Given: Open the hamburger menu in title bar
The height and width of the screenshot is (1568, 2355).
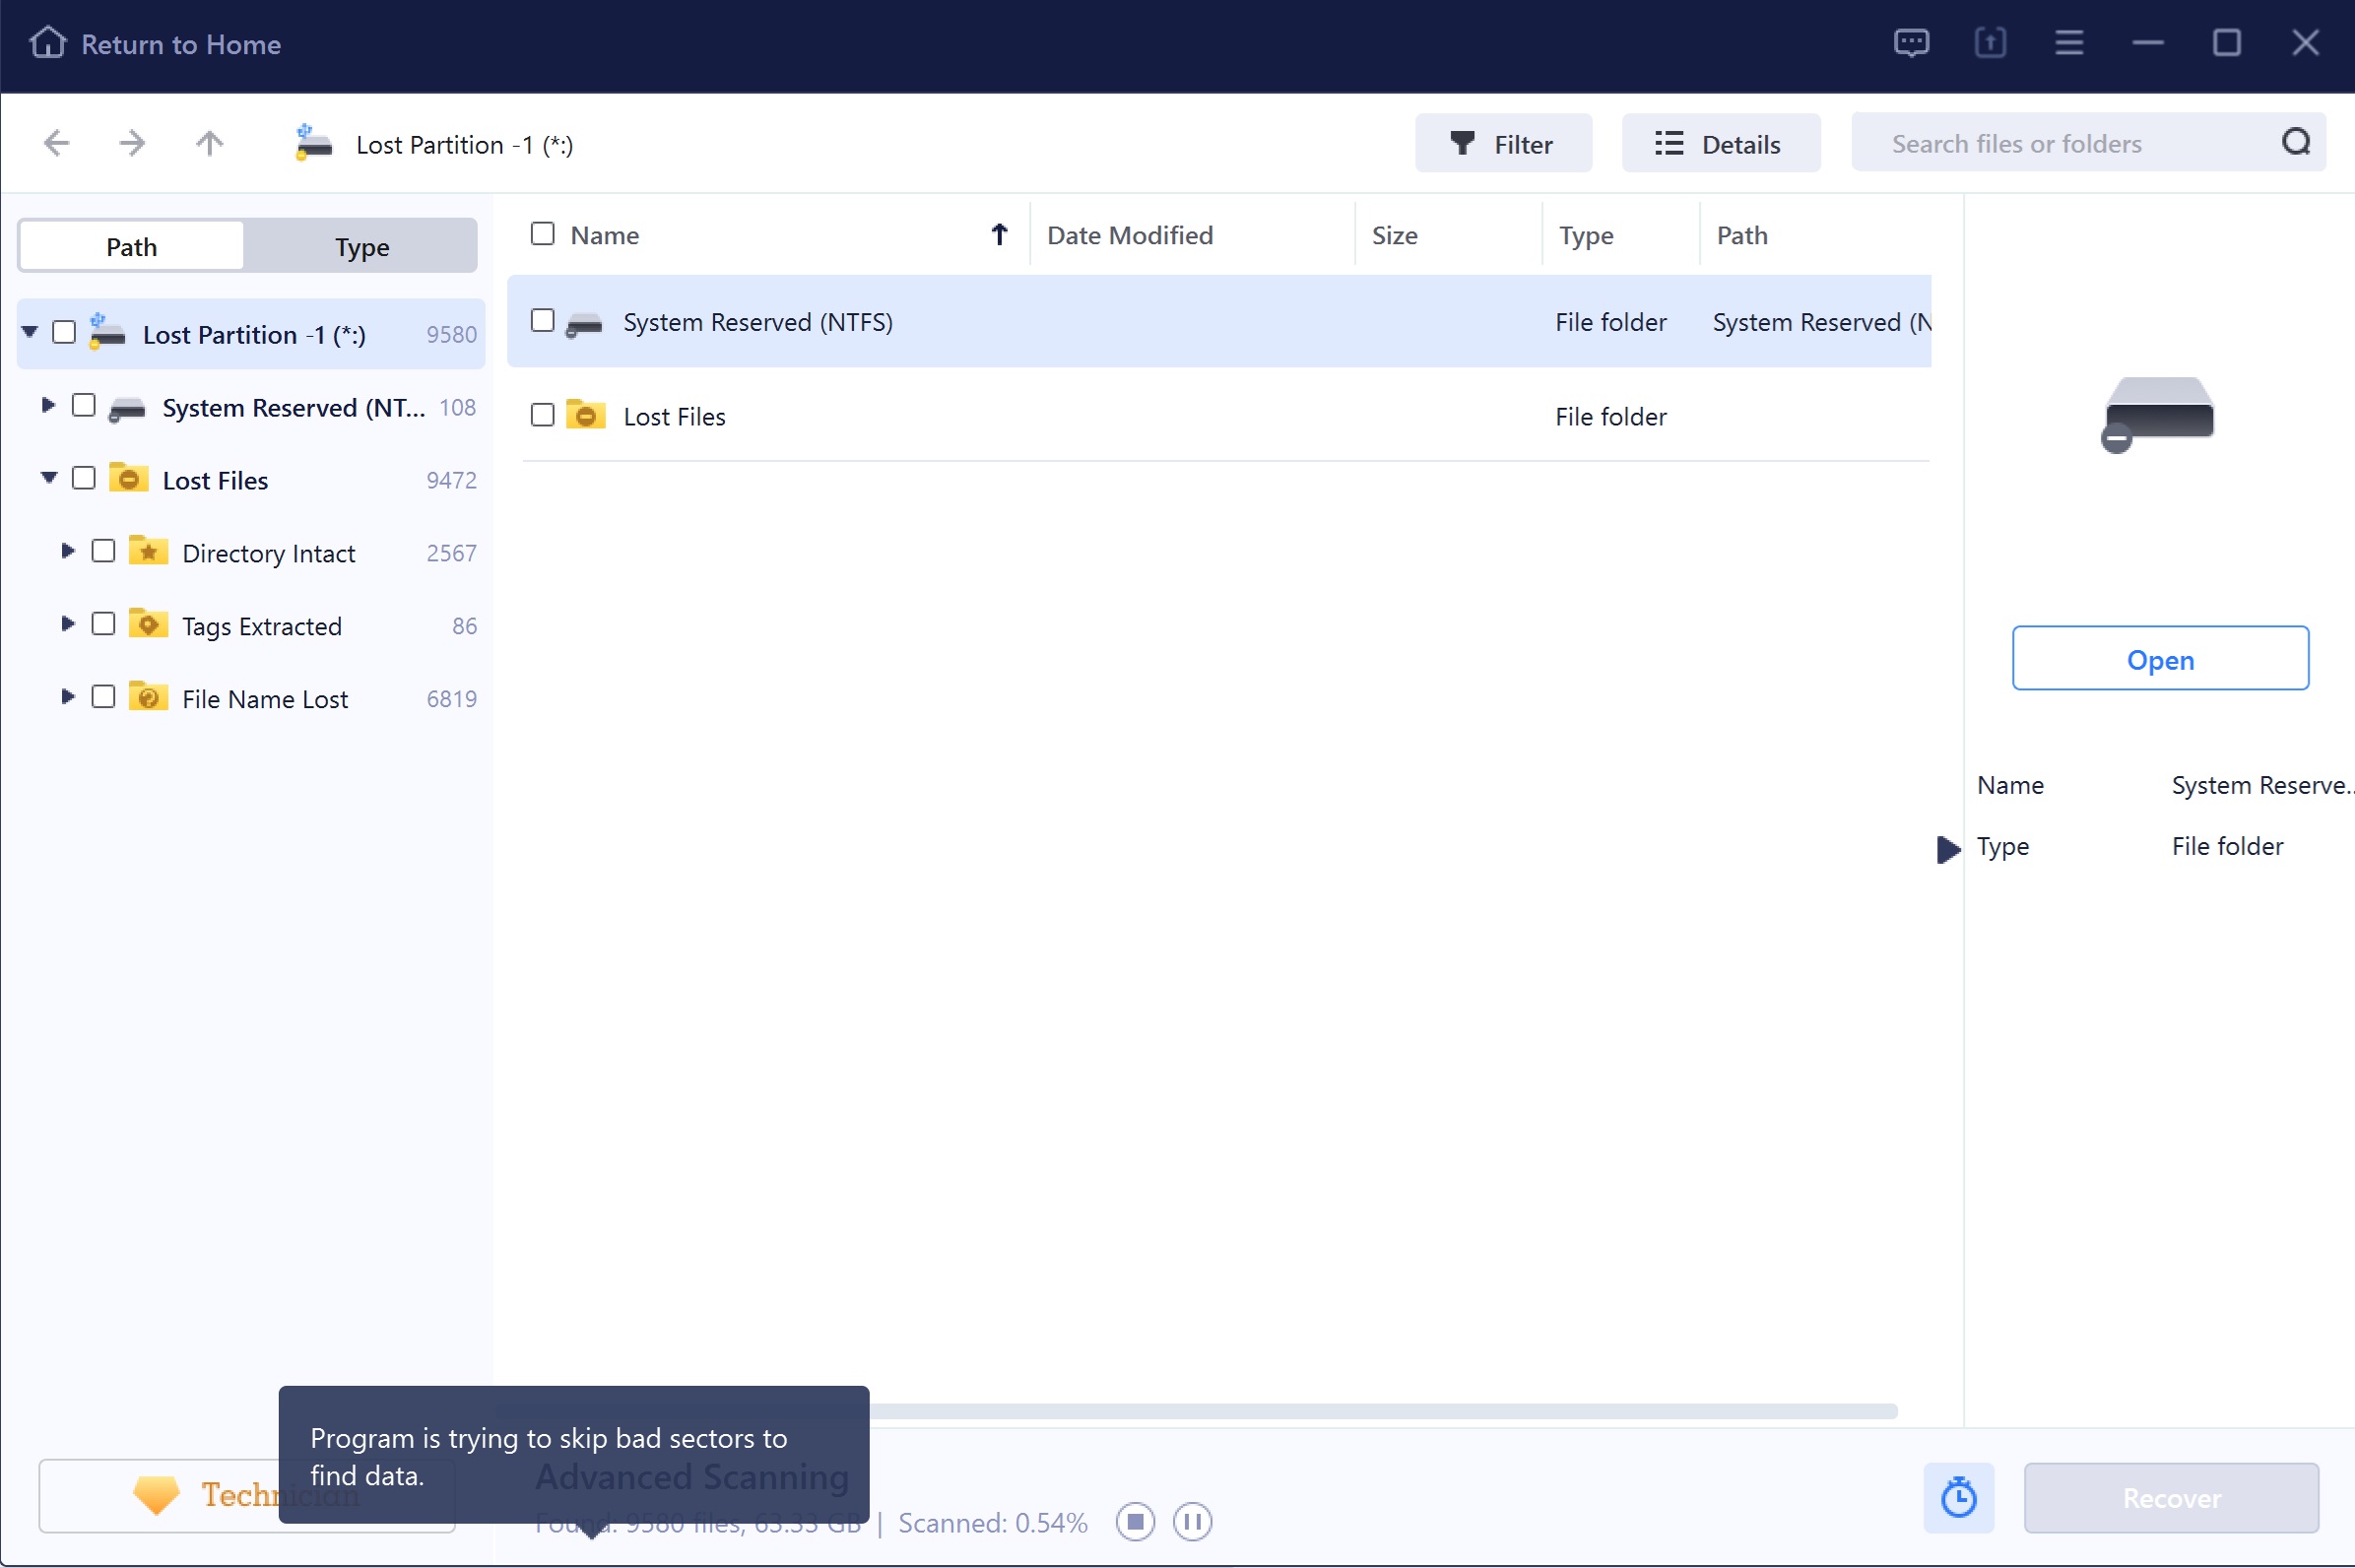Looking at the screenshot, I should pos(2069,43).
